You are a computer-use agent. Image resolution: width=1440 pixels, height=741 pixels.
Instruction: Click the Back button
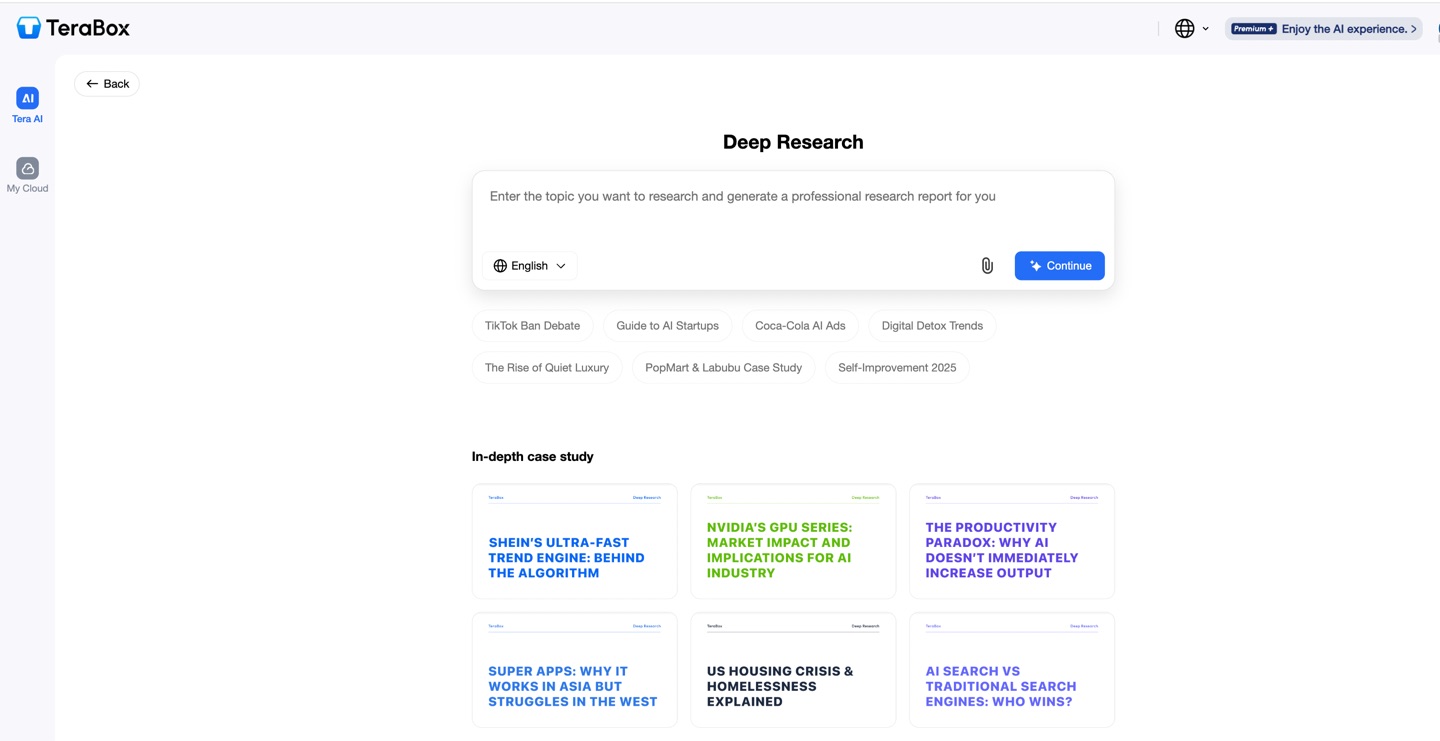click(x=106, y=84)
